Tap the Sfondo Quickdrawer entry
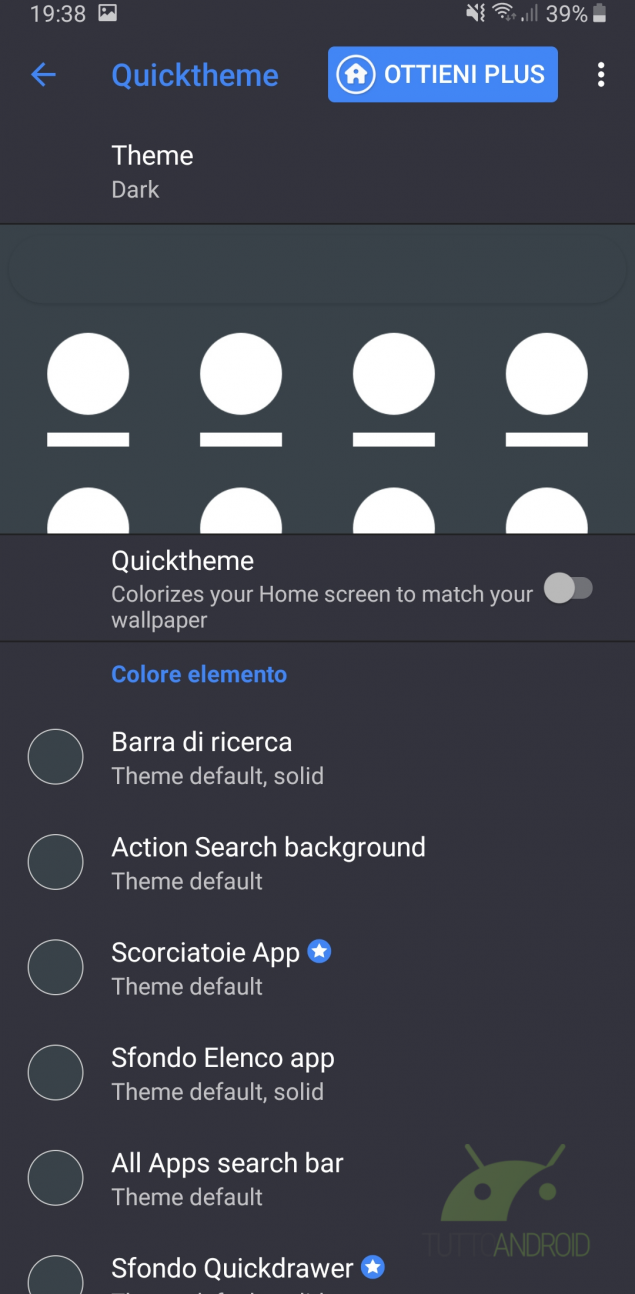The width and height of the screenshot is (635, 1294). 232,1270
